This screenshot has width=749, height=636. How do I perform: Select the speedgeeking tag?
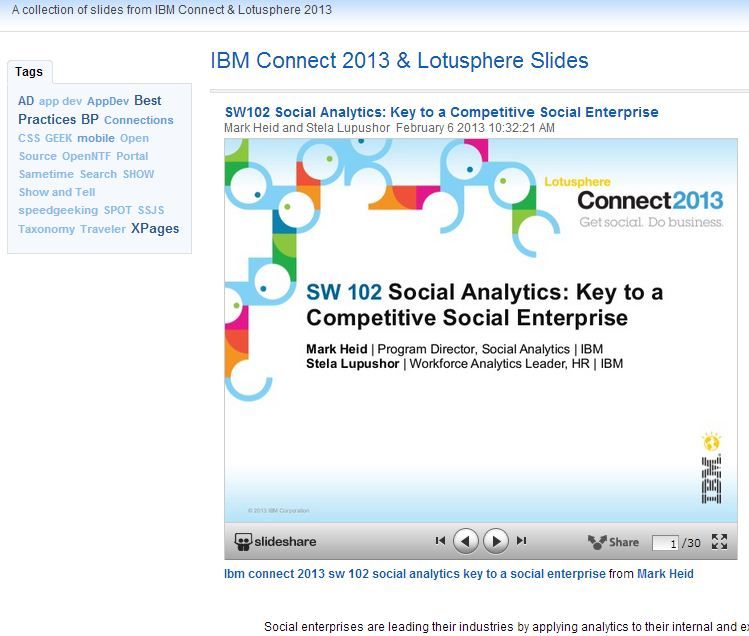(x=58, y=211)
